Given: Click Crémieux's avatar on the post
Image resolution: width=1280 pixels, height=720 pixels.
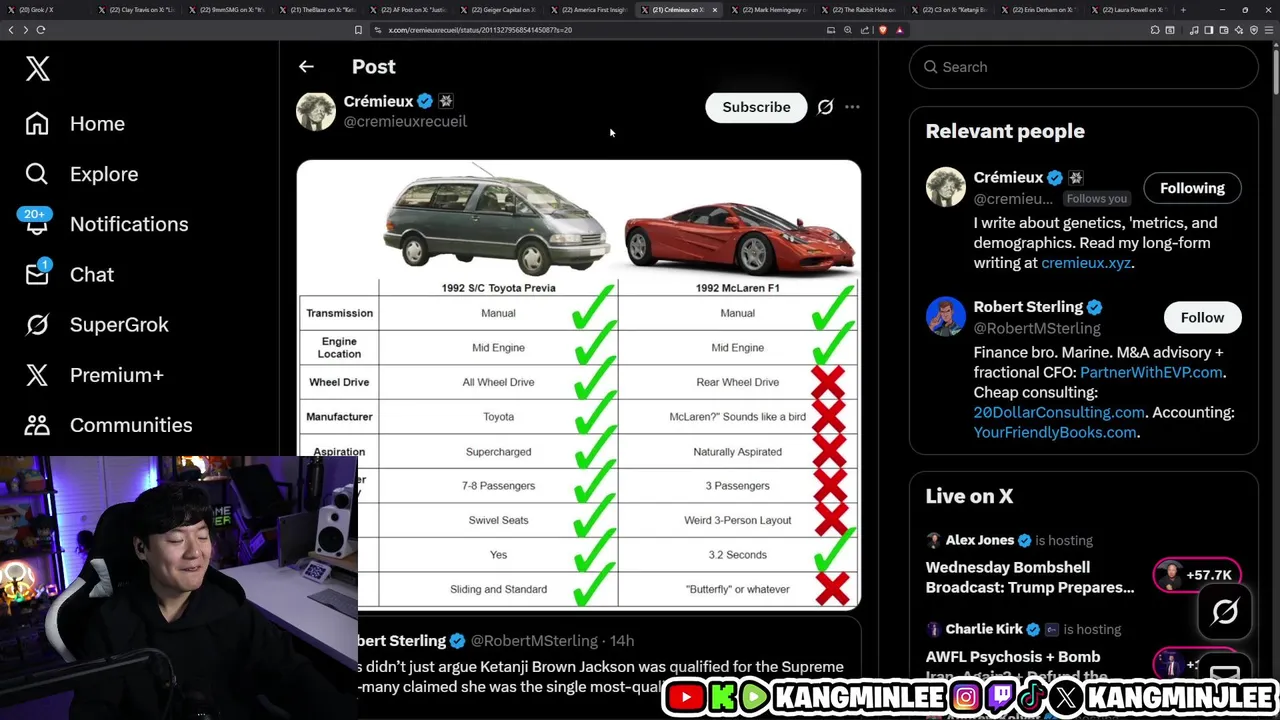Looking at the screenshot, I should click(316, 111).
